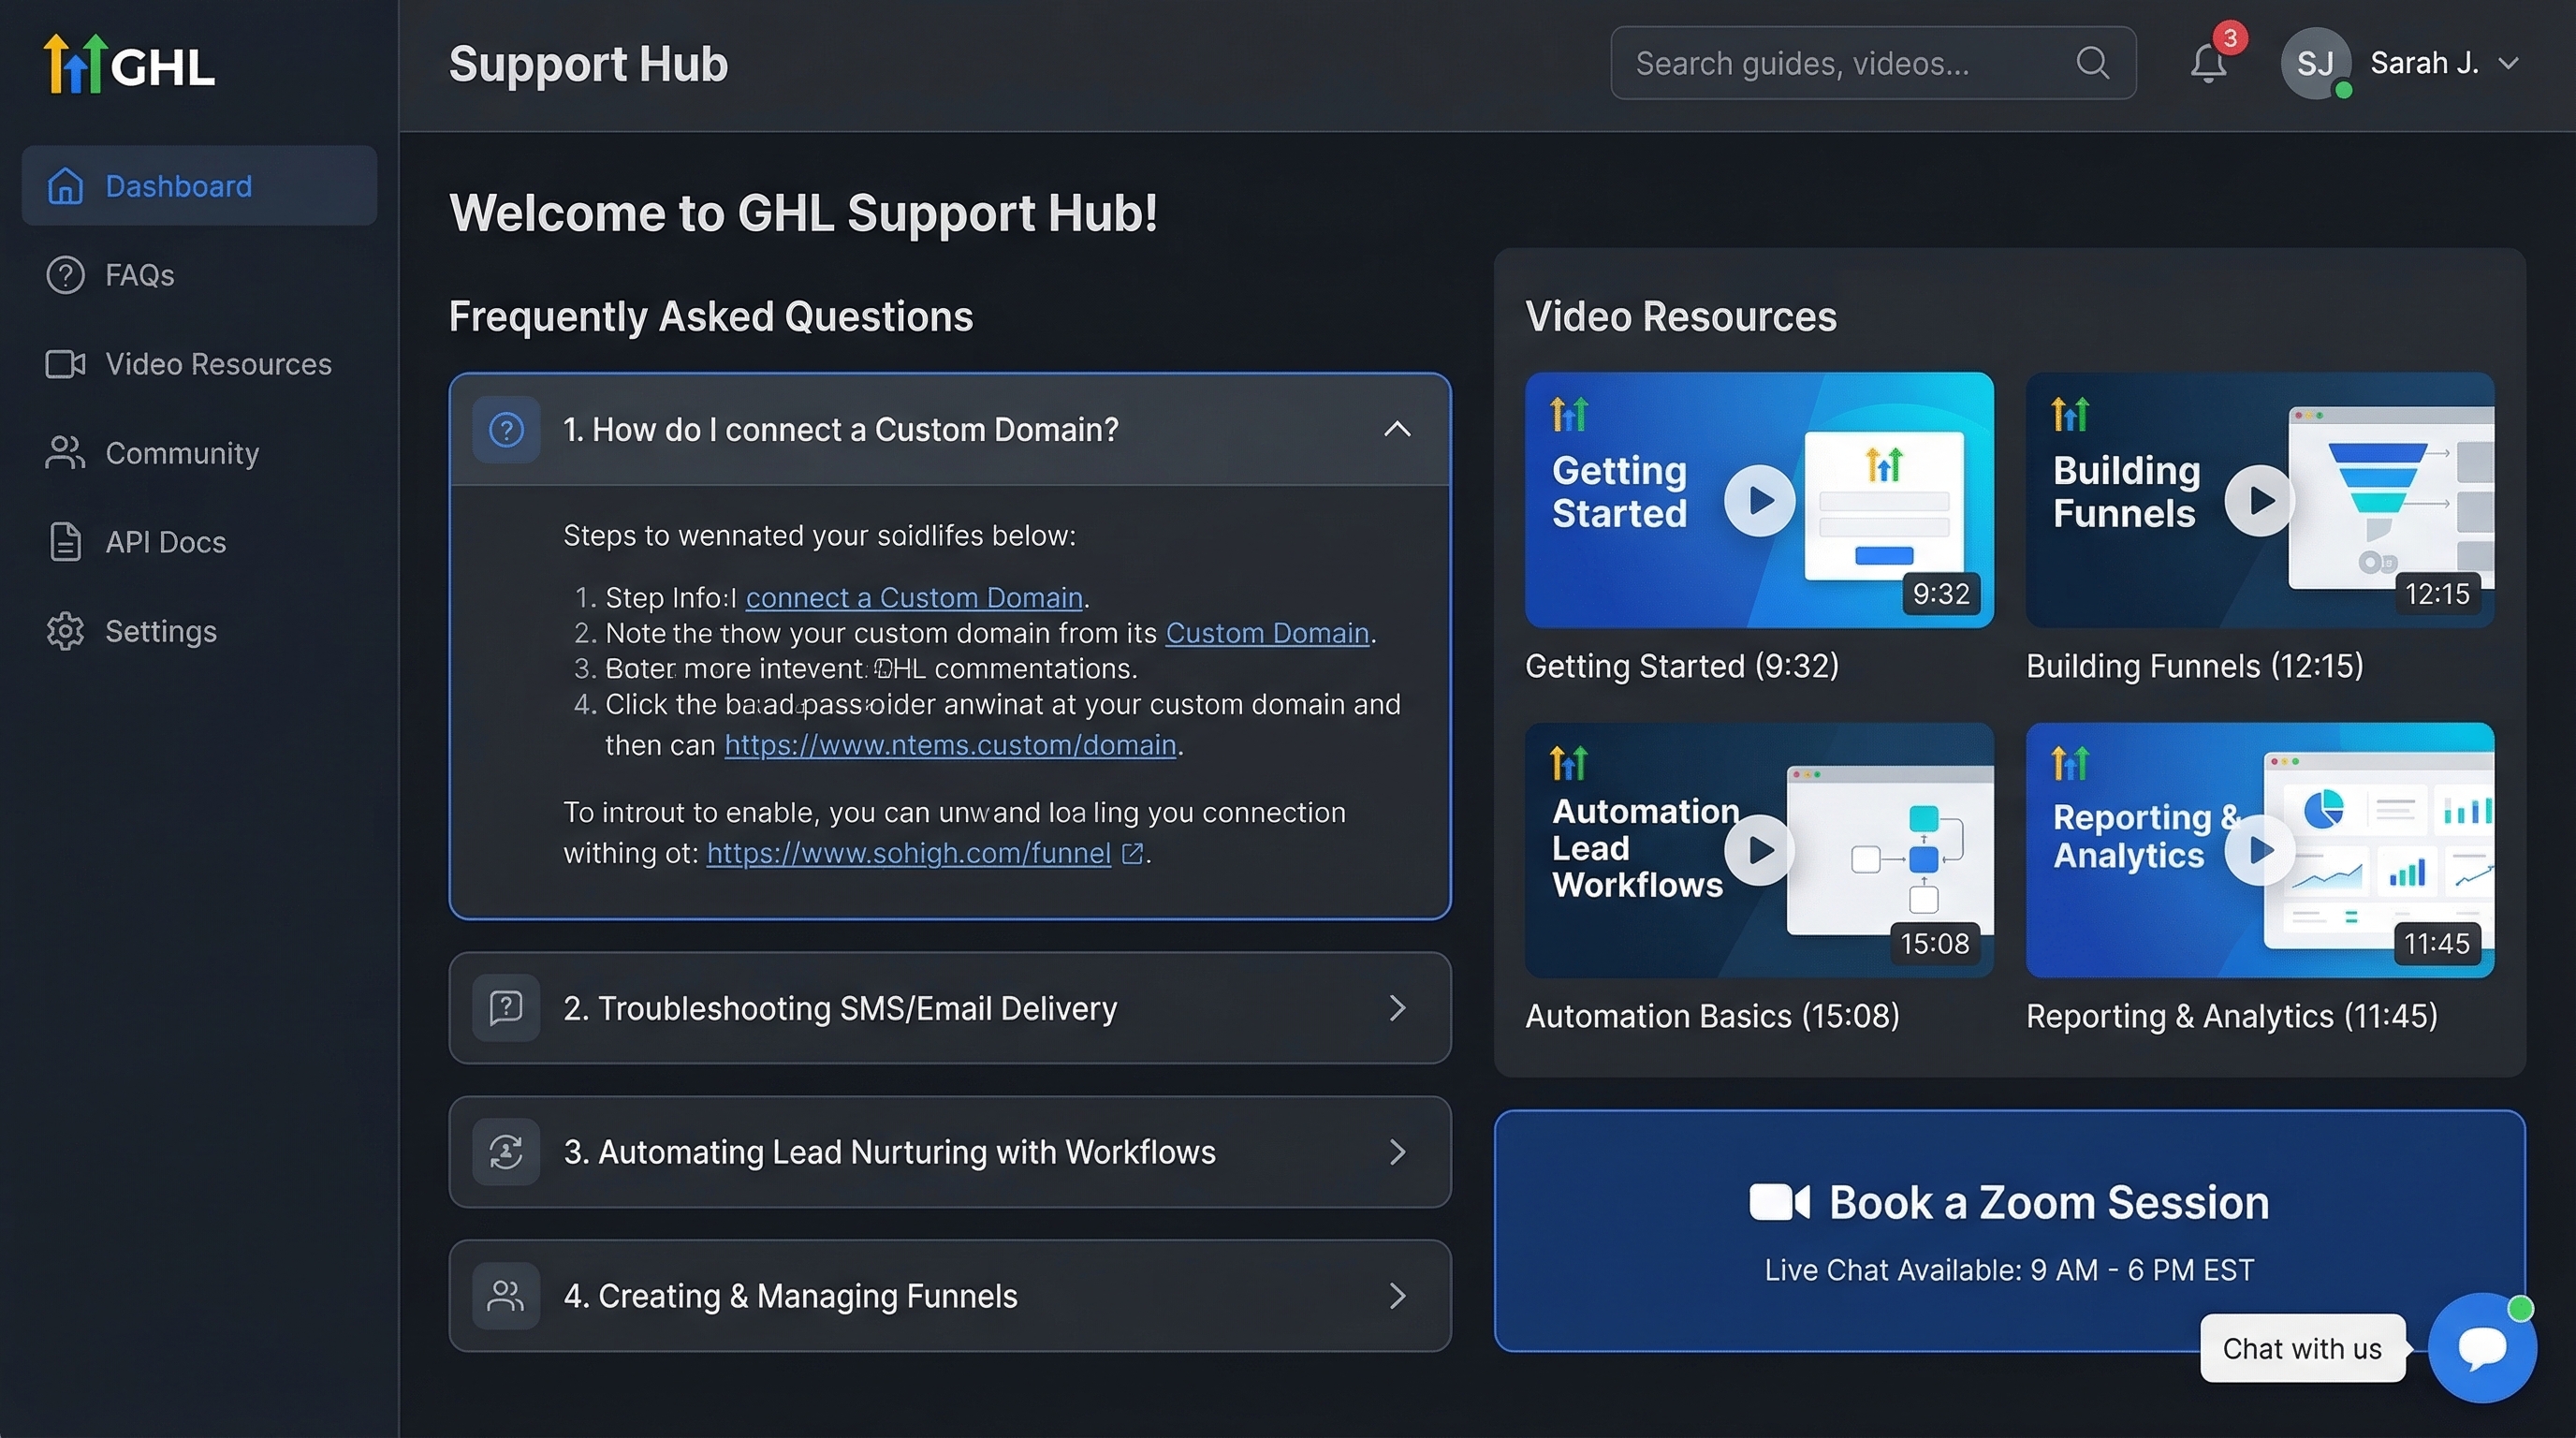Select the Dashboard icon in the sidebar
2576x1438 pixels.
[x=65, y=186]
